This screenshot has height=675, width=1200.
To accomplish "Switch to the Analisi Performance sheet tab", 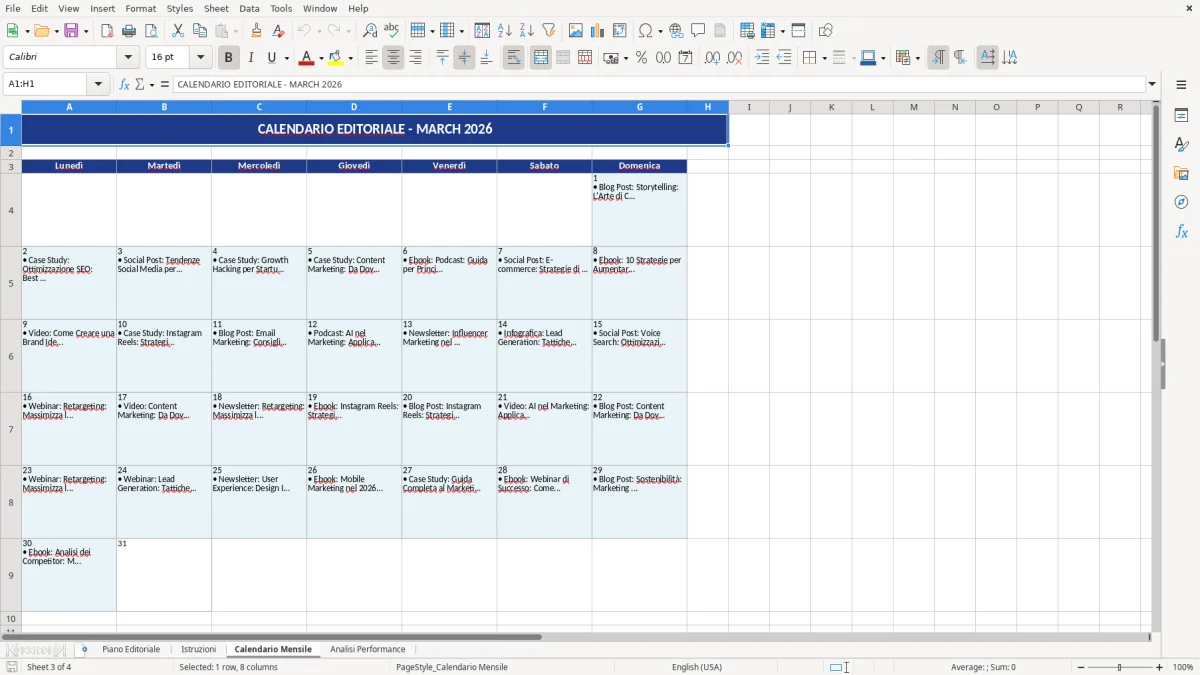I will point(367,648).
